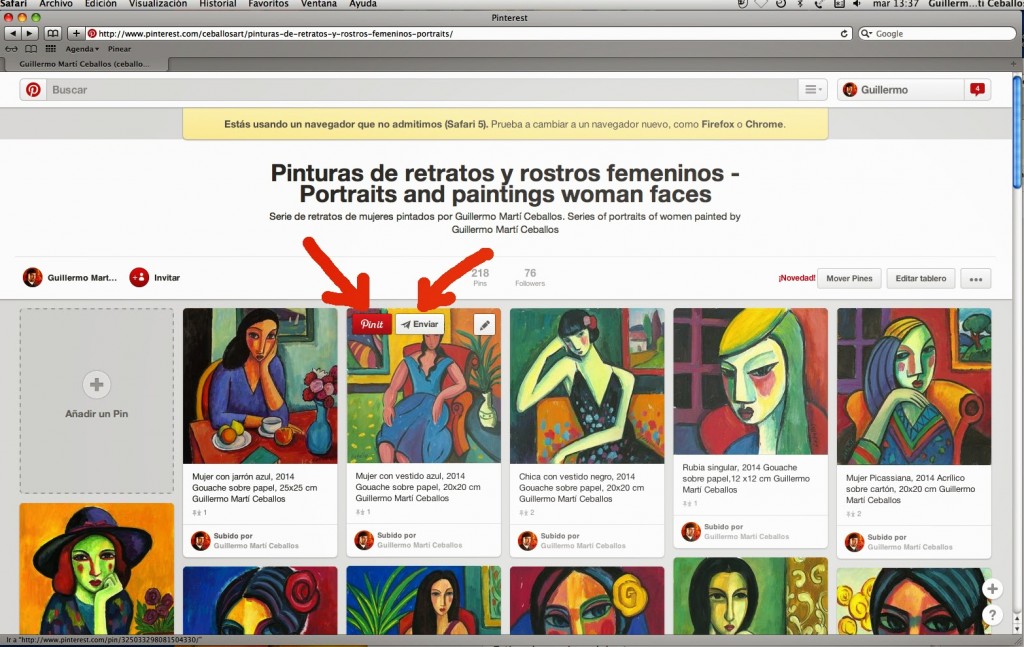1024x647 pixels.
Task: Open the Historial menu
Action: 218,4
